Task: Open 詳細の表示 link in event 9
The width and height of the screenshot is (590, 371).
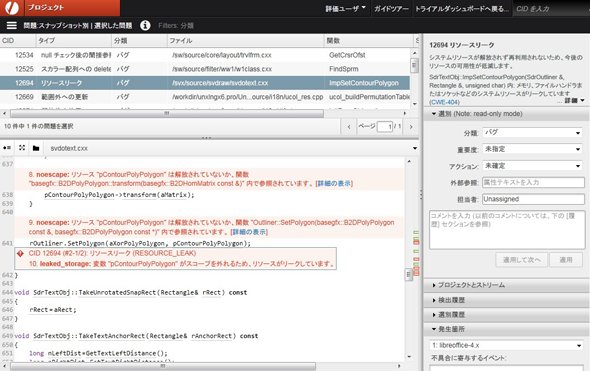Action: coord(249,232)
